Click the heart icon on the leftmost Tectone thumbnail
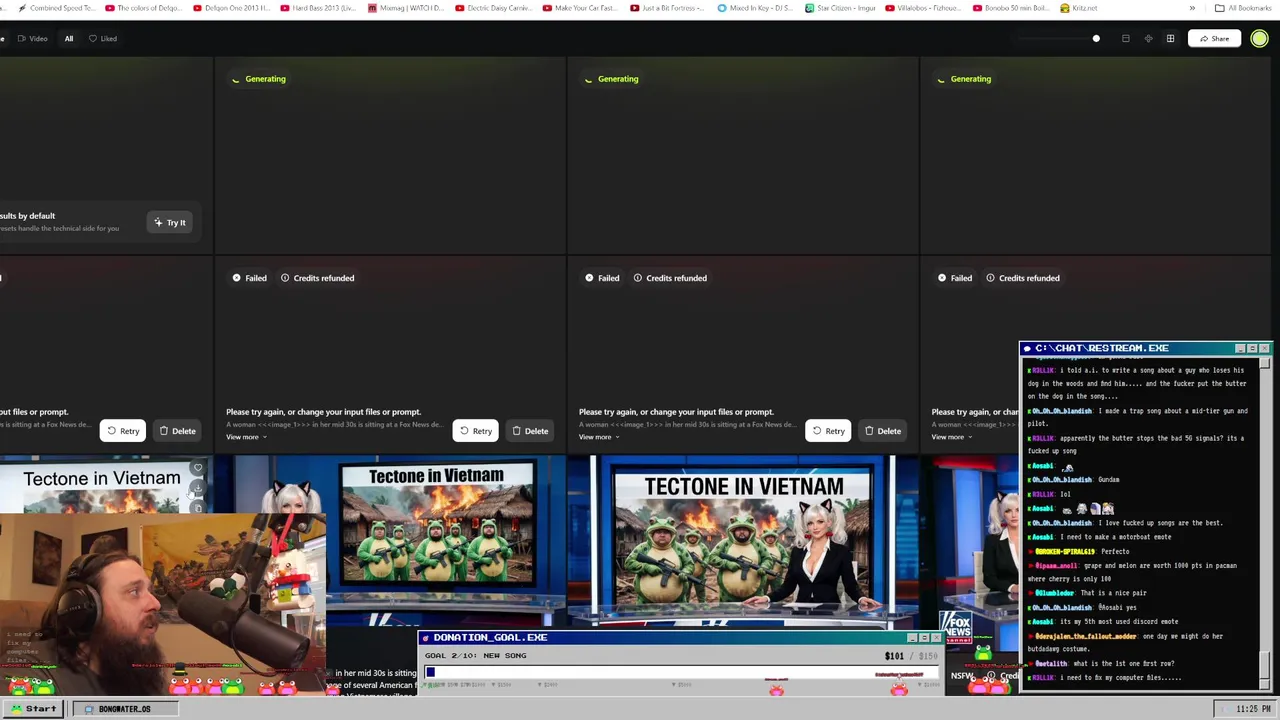The image size is (1280, 720). [x=197, y=468]
